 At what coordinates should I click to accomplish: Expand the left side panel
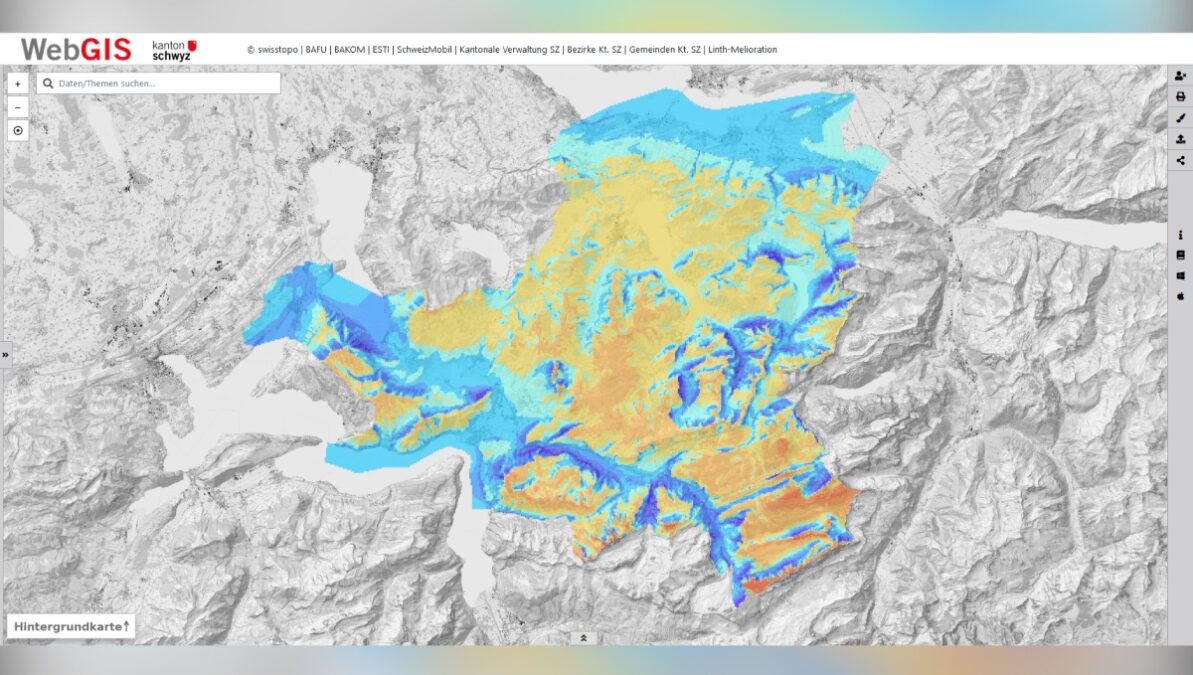[x=5, y=354]
